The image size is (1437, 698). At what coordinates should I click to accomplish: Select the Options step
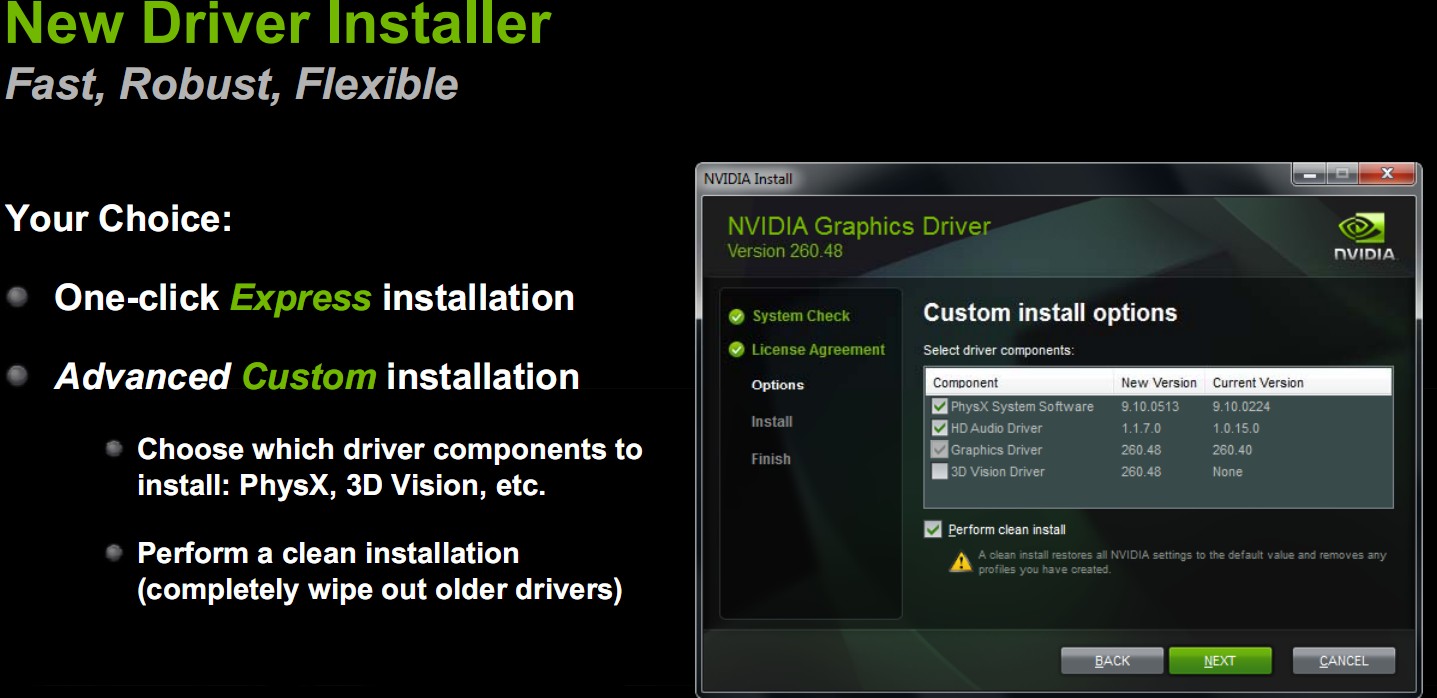(x=778, y=385)
